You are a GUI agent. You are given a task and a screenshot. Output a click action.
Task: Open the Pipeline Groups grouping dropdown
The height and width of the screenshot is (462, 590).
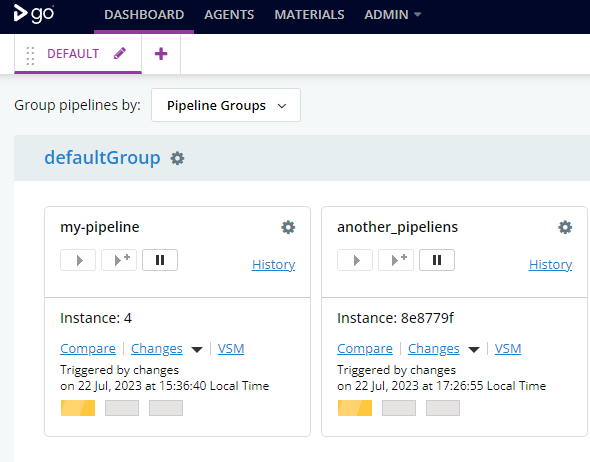point(226,105)
